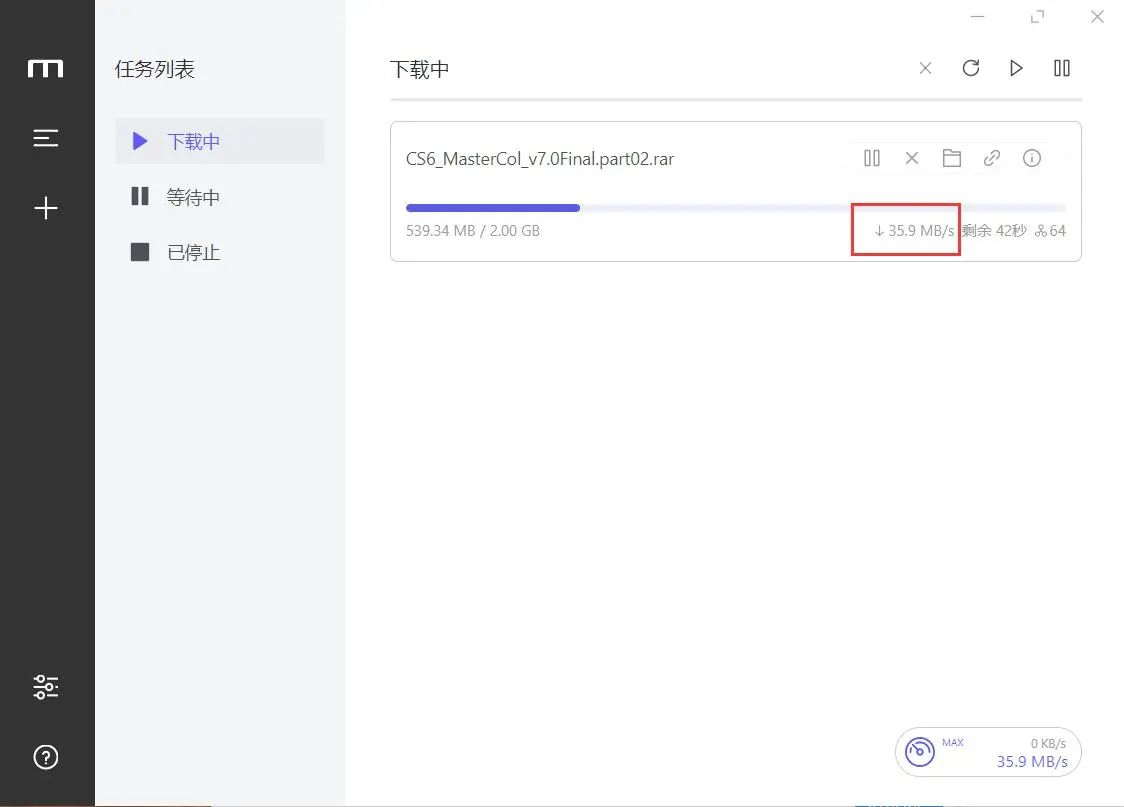Click the 下载中 page heading
Screen dimensions: 1124x807
click(x=419, y=69)
